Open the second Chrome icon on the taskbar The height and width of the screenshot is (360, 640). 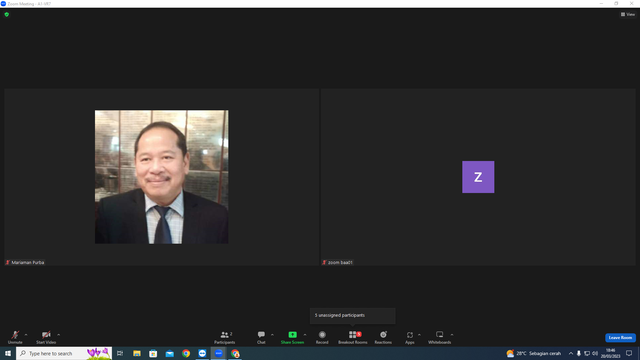pos(235,353)
